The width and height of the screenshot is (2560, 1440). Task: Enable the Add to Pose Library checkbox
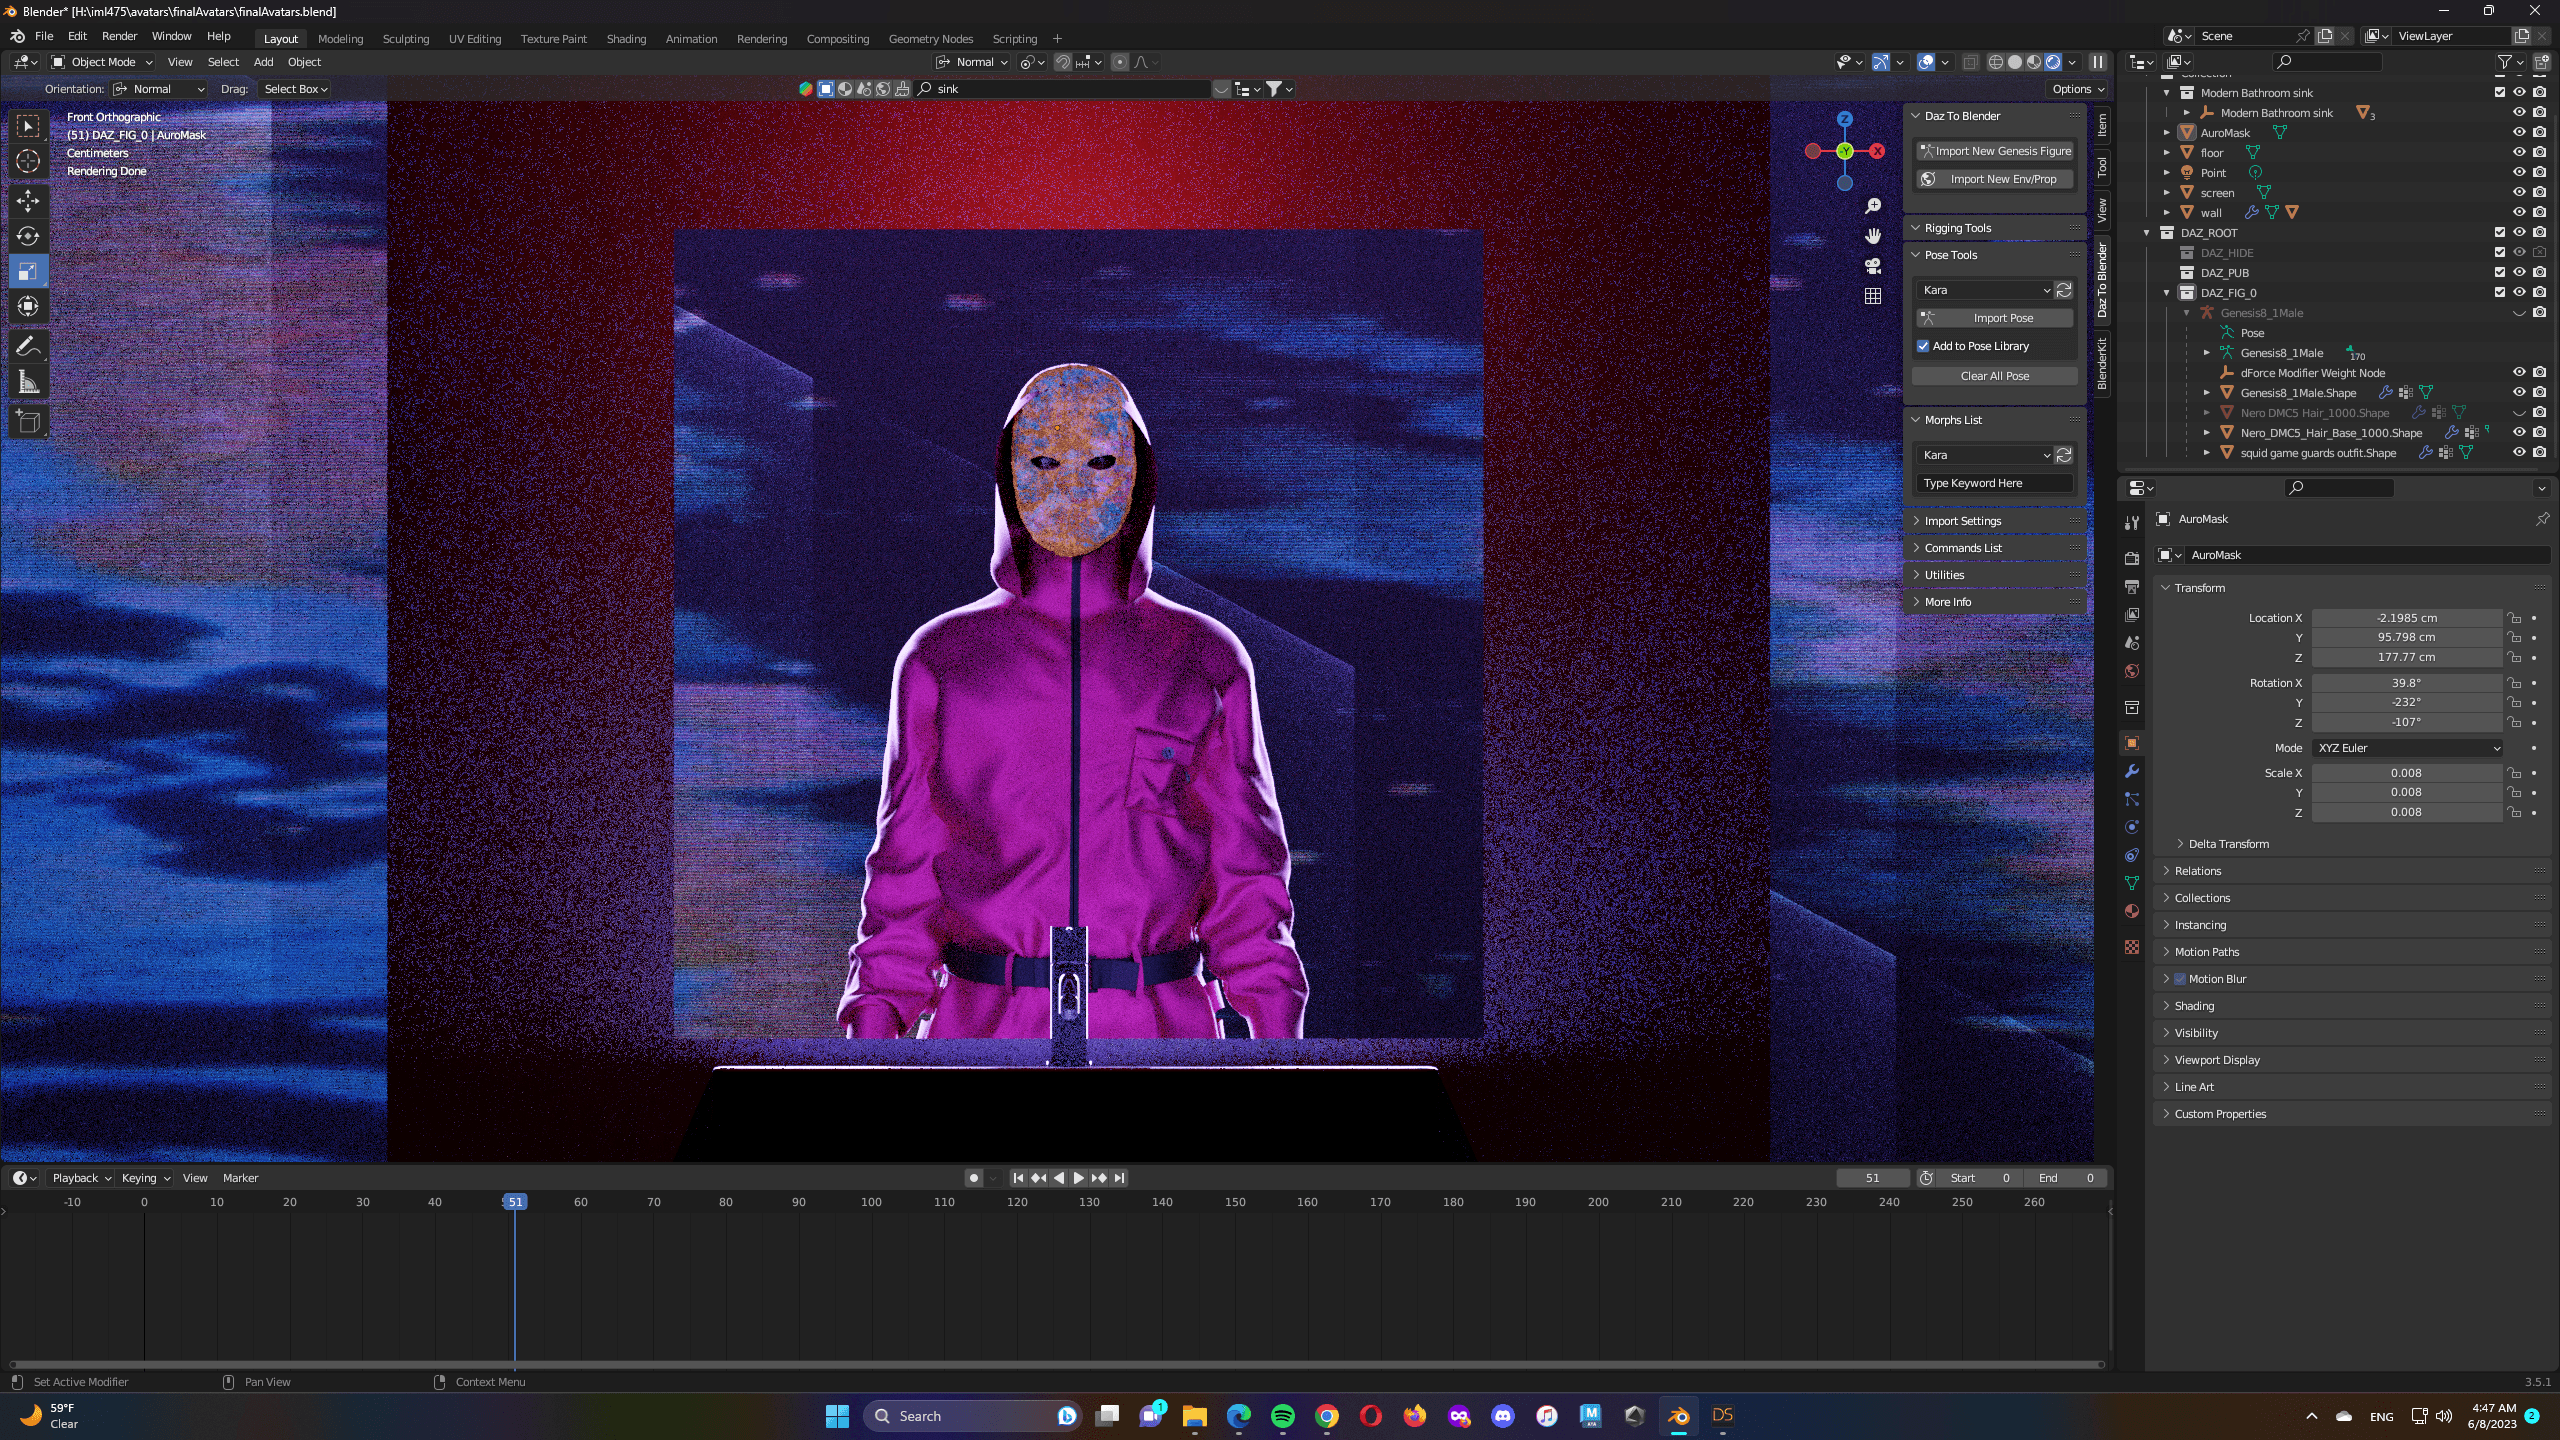[1923, 346]
